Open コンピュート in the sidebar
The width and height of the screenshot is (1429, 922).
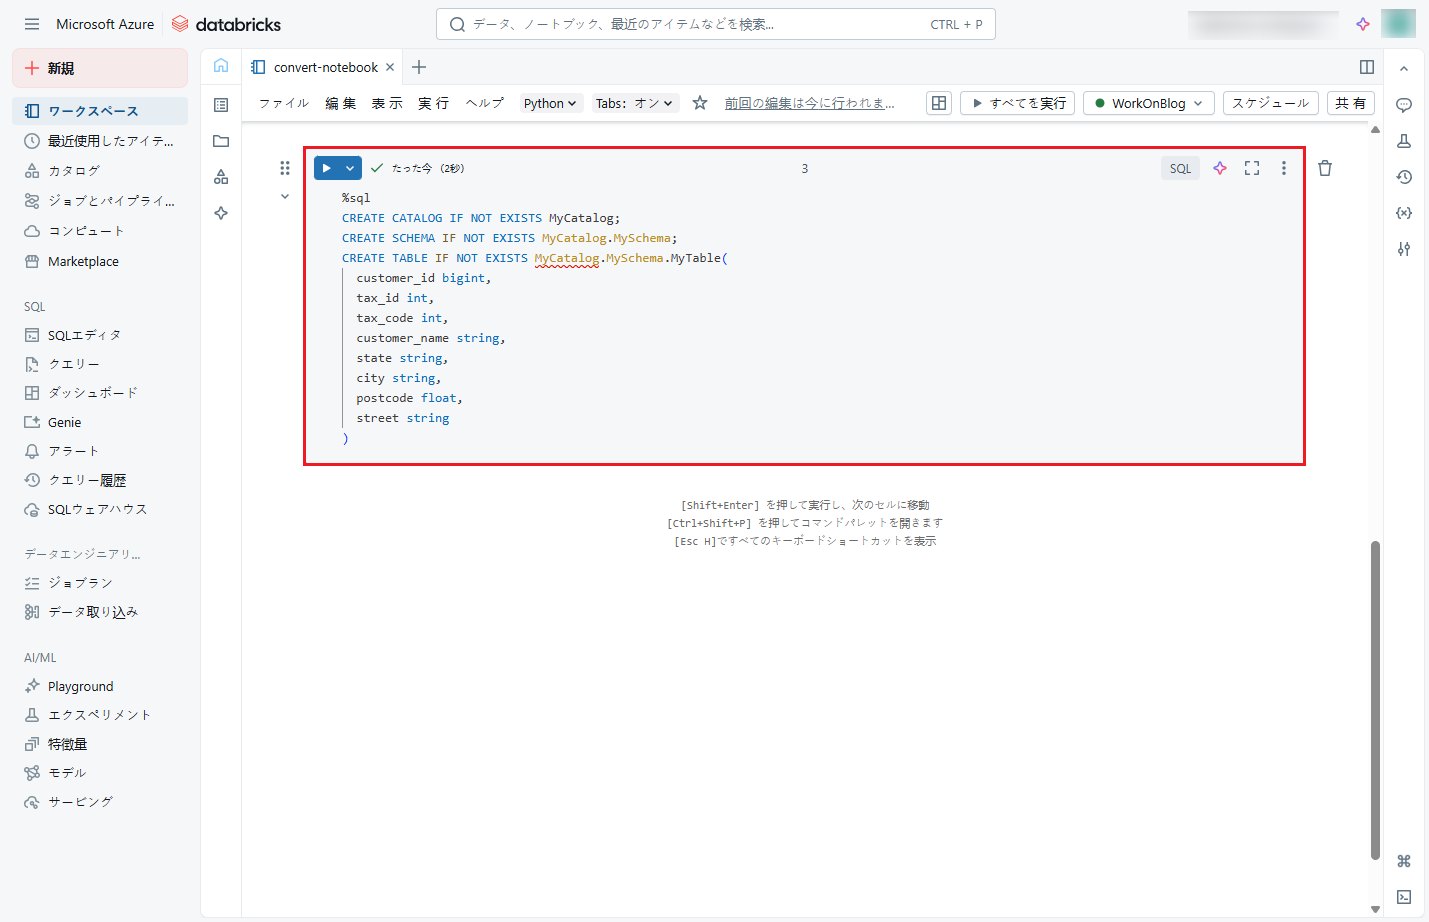click(x=100, y=231)
